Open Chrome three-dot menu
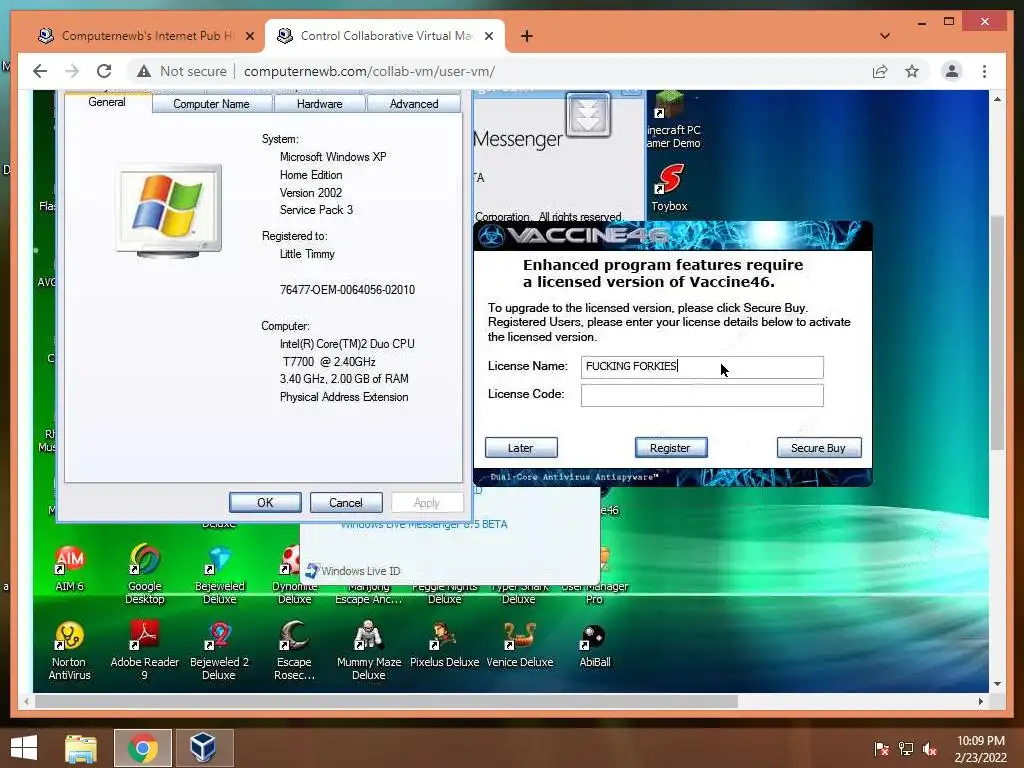Viewport: 1024px width, 768px height. click(x=984, y=71)
